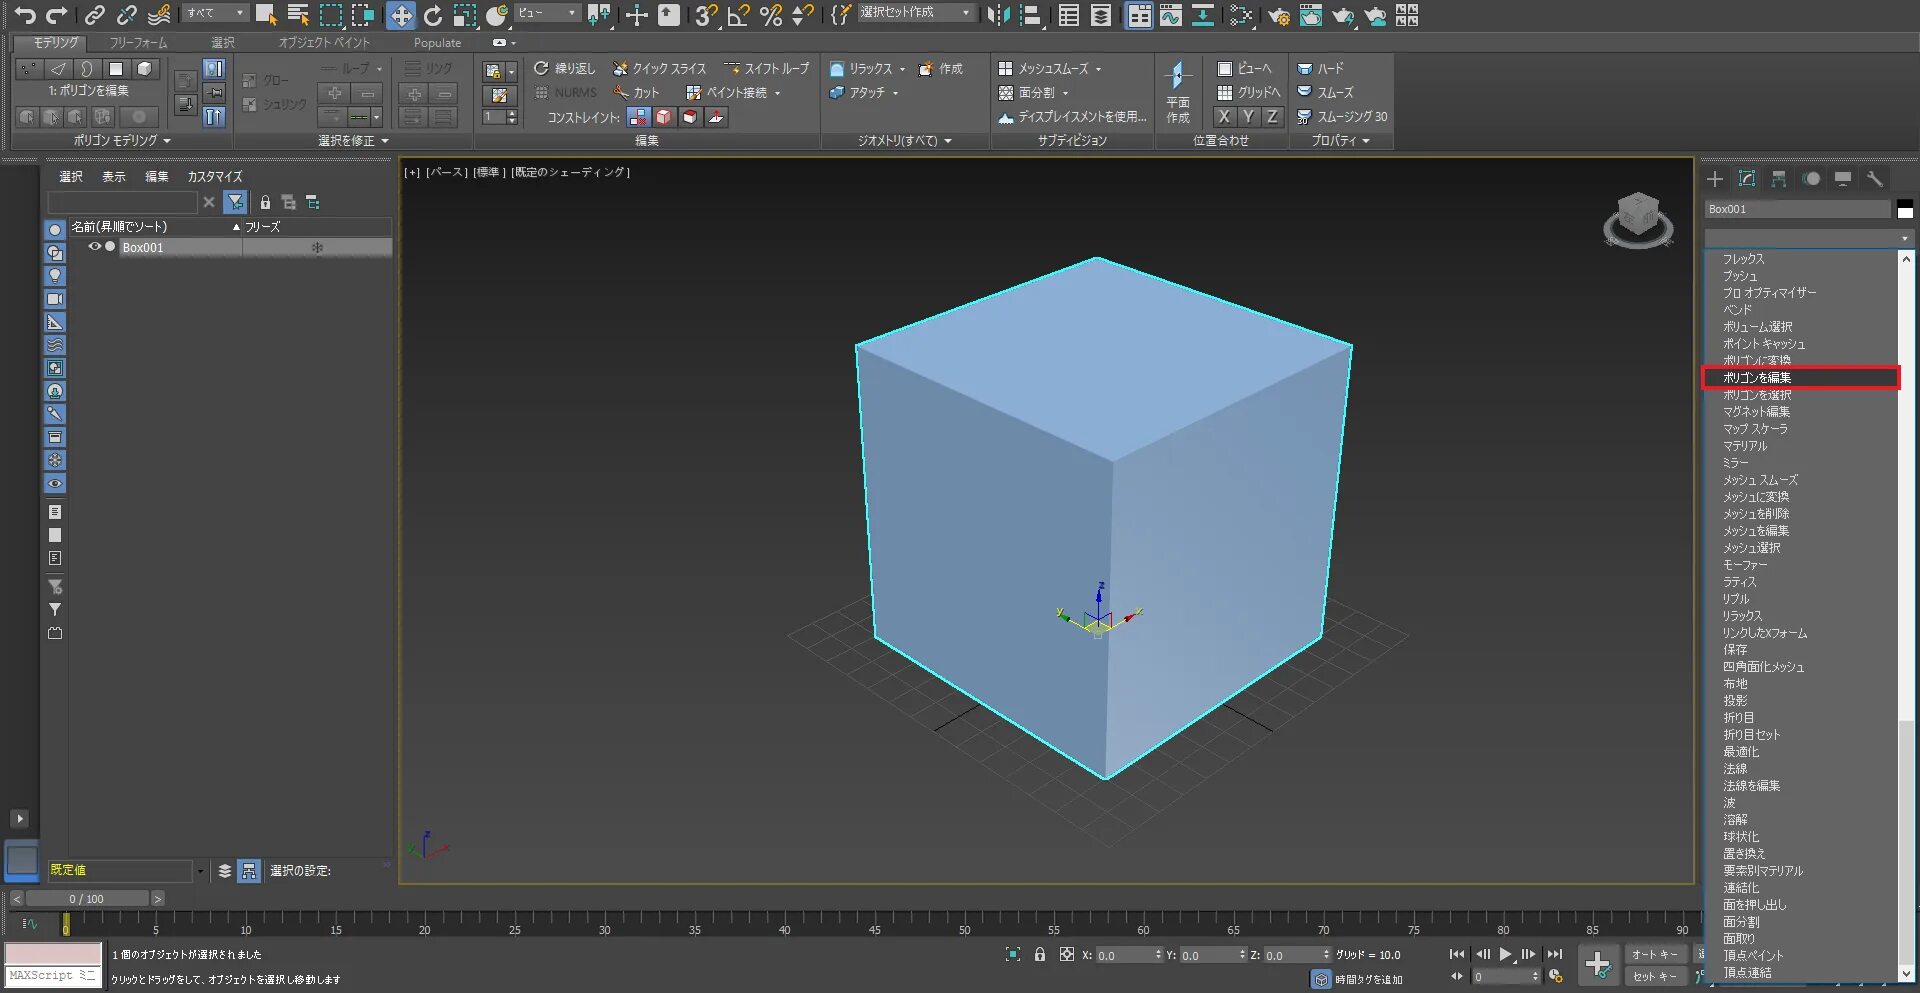Toggle the Selection Lock padlock icon
This screenshot has height=993, width=1920.
1040,954
